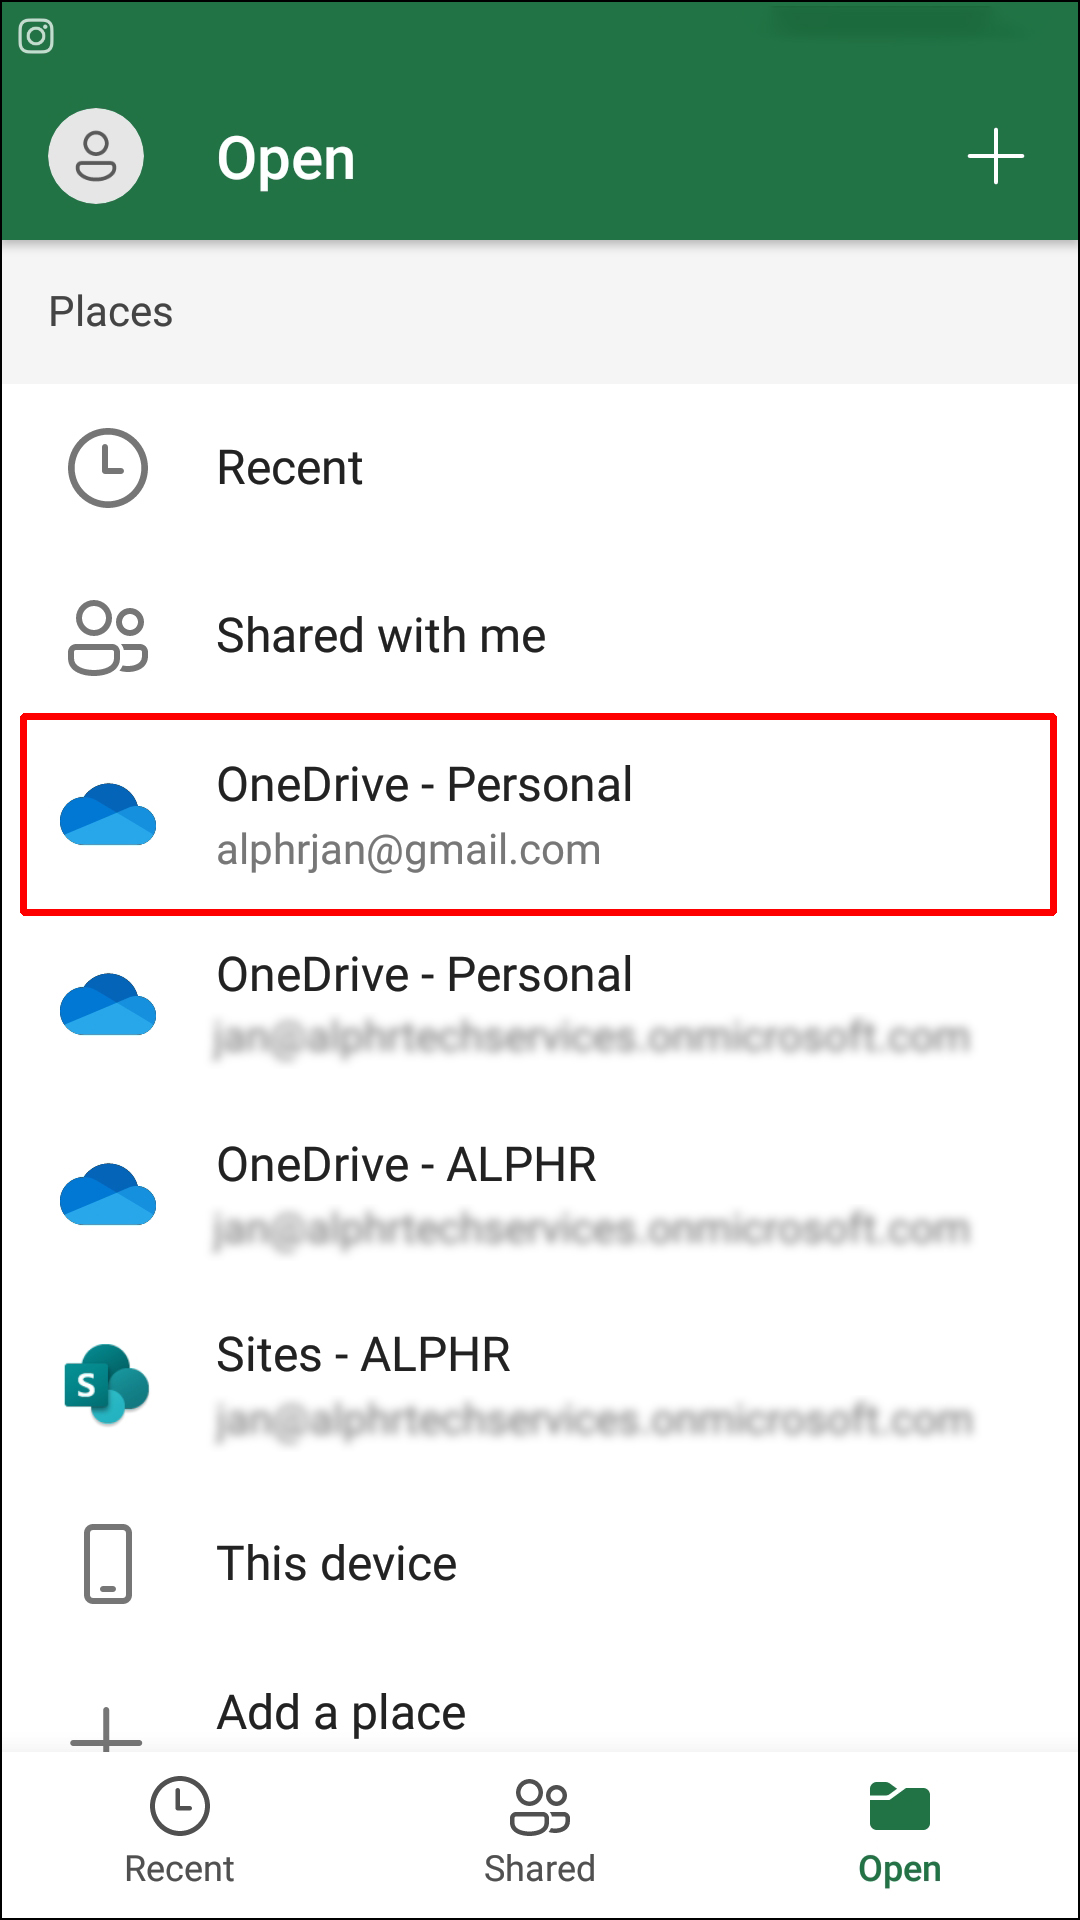Tap the profile avatar icon
This screenshot has height=1920, width=1080.
[x=96, y=157]
